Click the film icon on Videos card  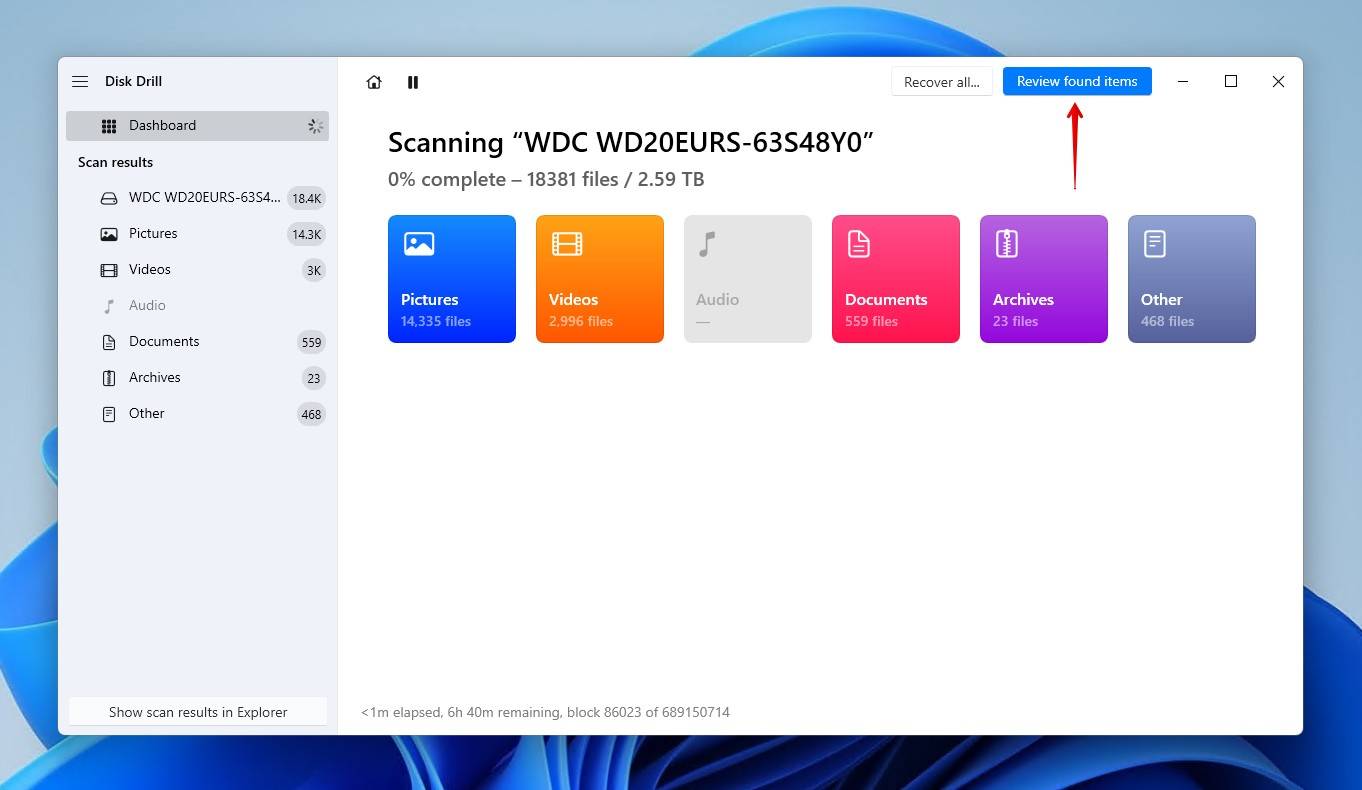(x=567, y=244)
